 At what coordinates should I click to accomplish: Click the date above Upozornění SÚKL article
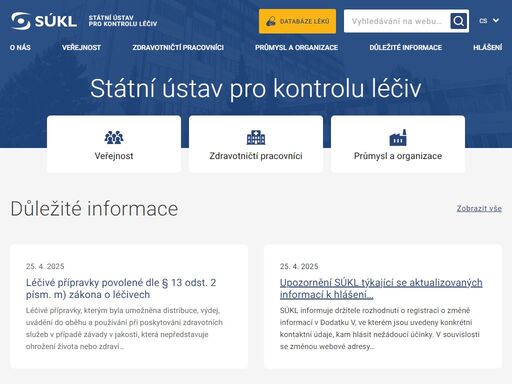pyautogui.click(x=299, y=266)
